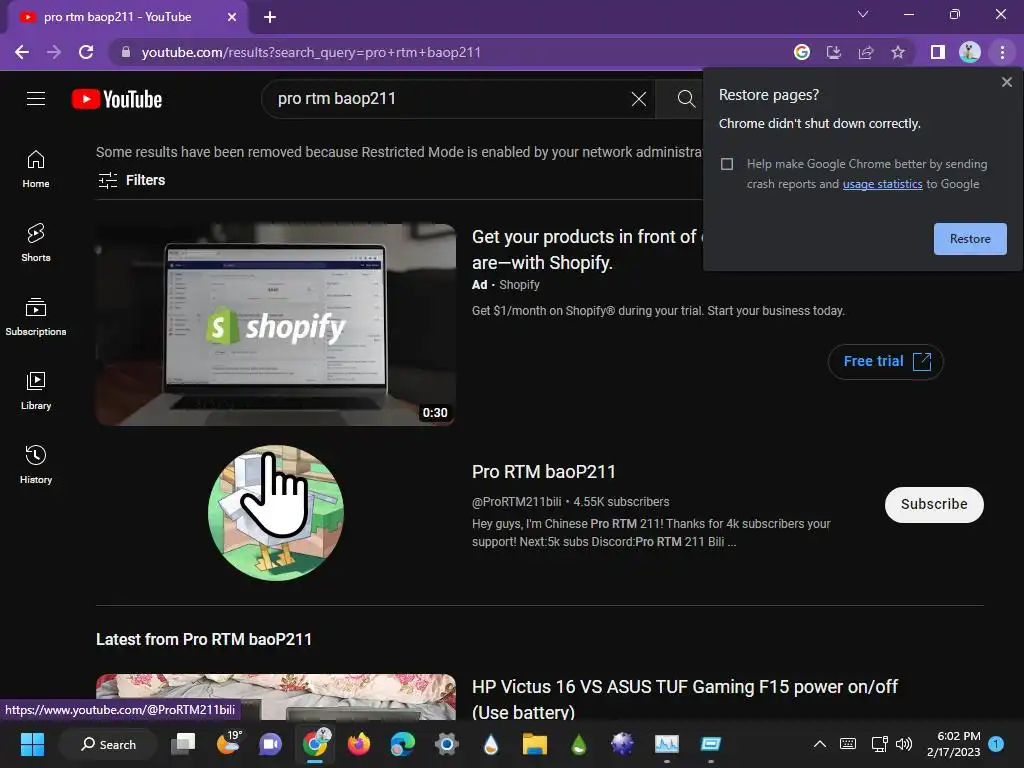Go back with Chrome's back arrow

point(22,52)
